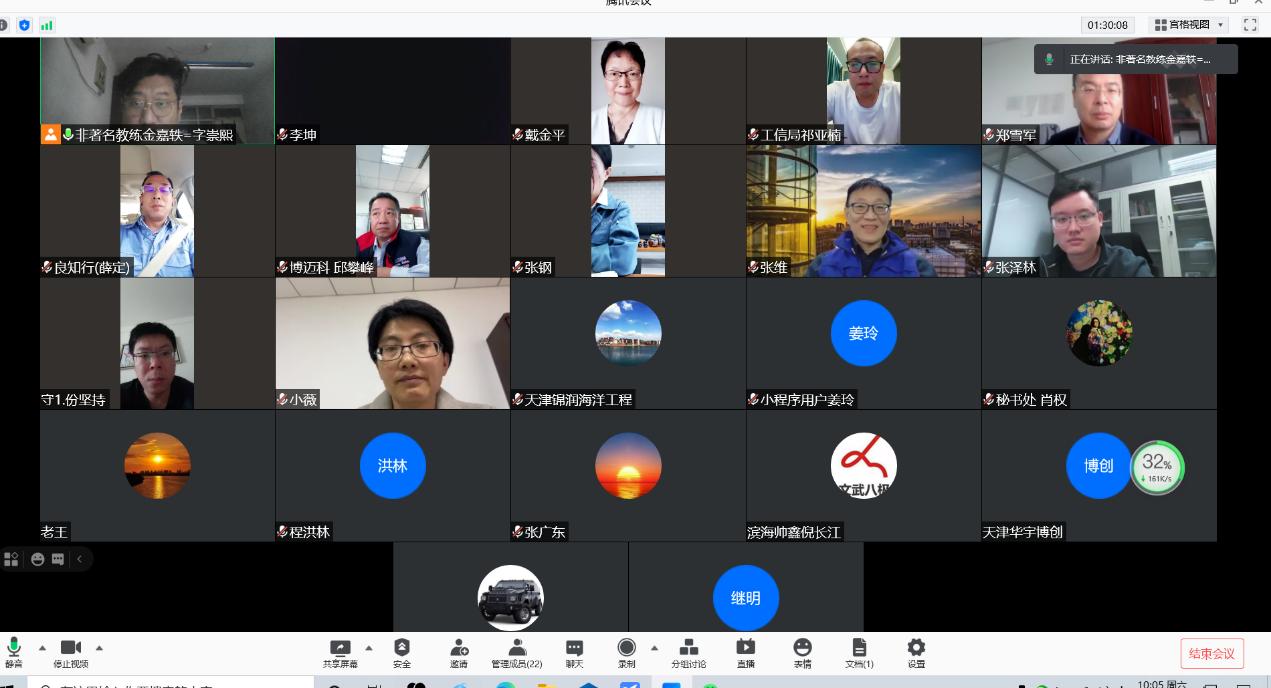1271x688 pixels.
Task: Click 老王's sunset avatar
Action: click(x=157, y=465)
